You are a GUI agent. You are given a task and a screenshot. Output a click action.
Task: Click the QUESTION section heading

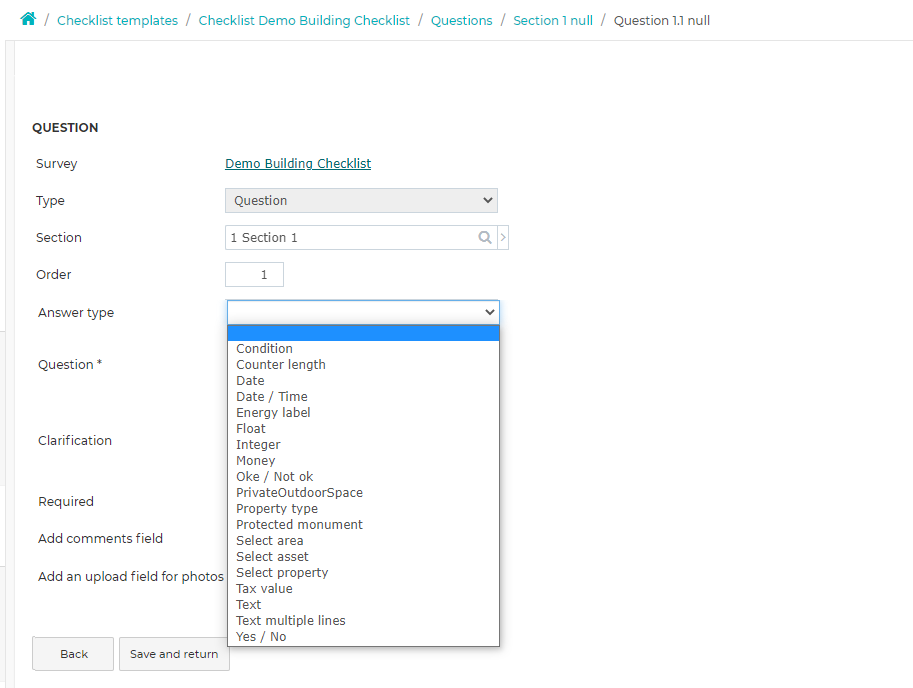pos(65,127)
